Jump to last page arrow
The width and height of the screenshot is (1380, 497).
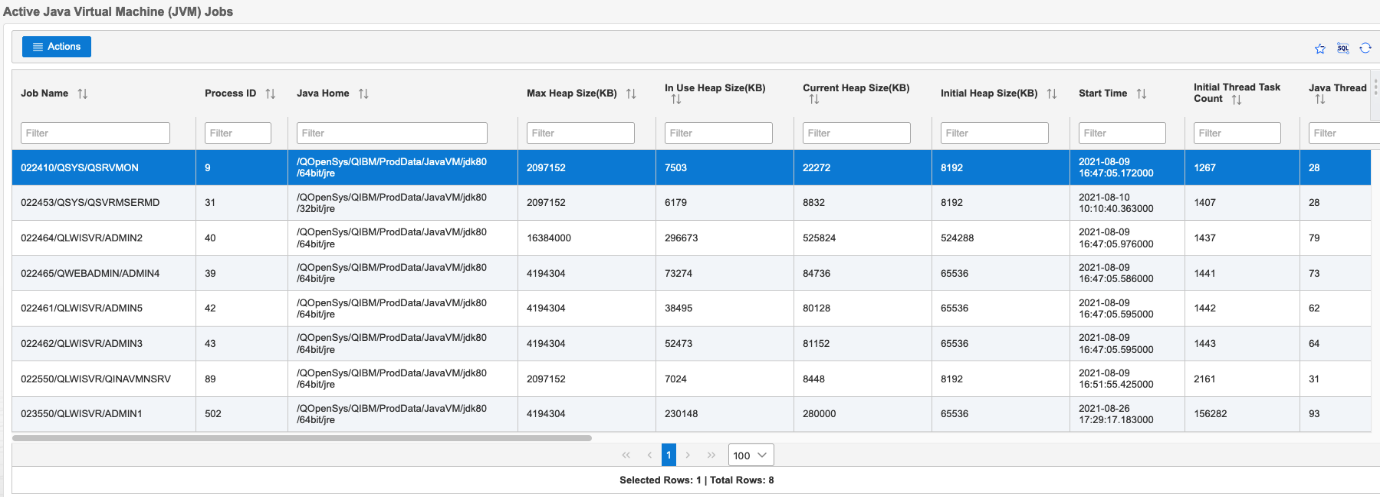pos(712,455)
